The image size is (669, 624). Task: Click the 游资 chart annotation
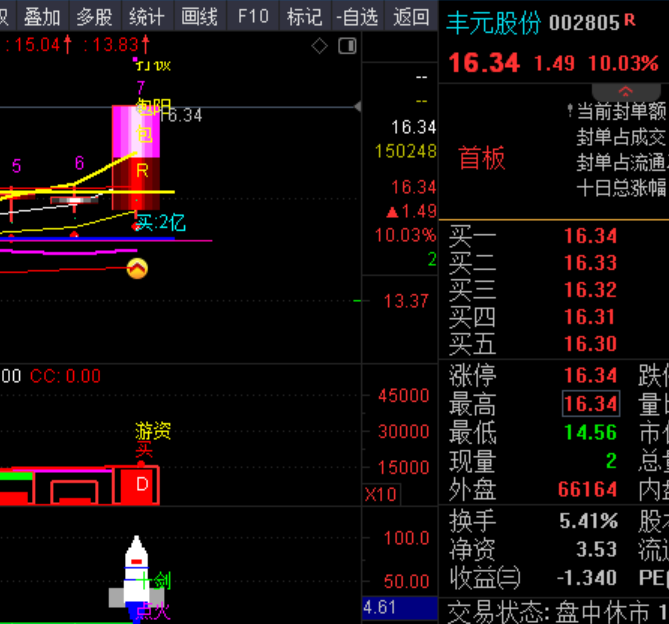click(153, 431)
